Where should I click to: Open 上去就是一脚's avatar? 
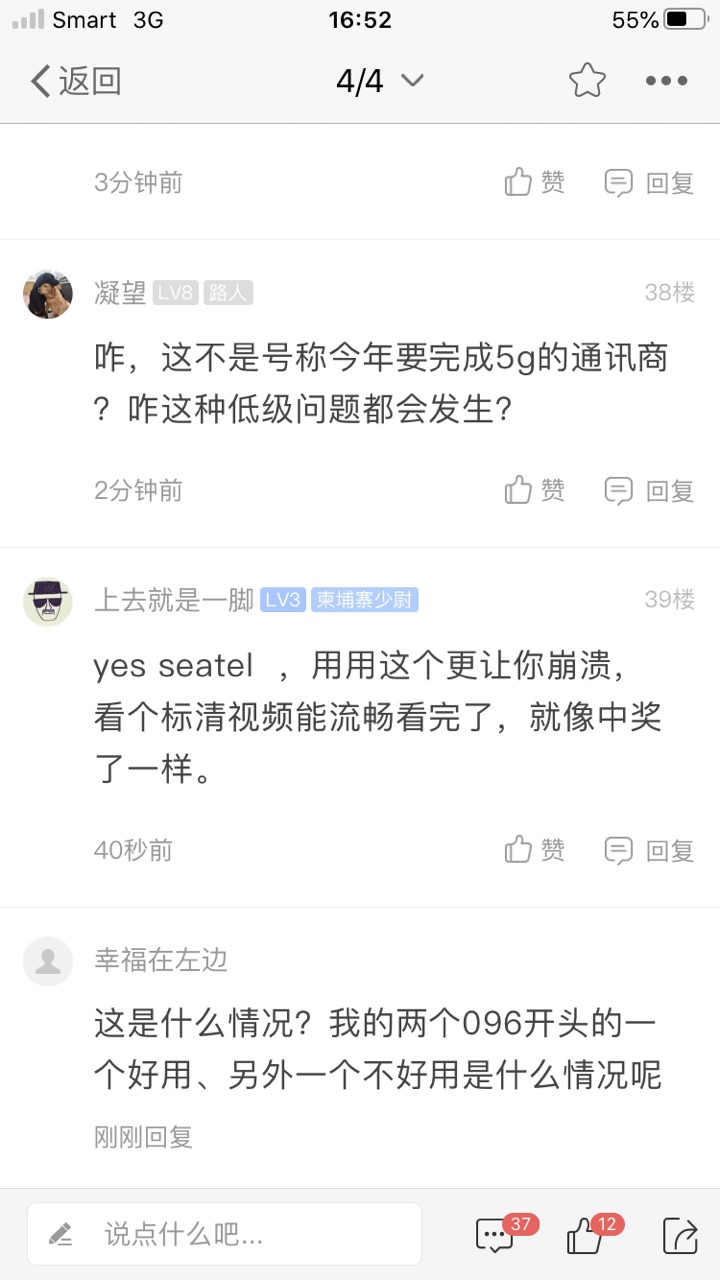48,601
